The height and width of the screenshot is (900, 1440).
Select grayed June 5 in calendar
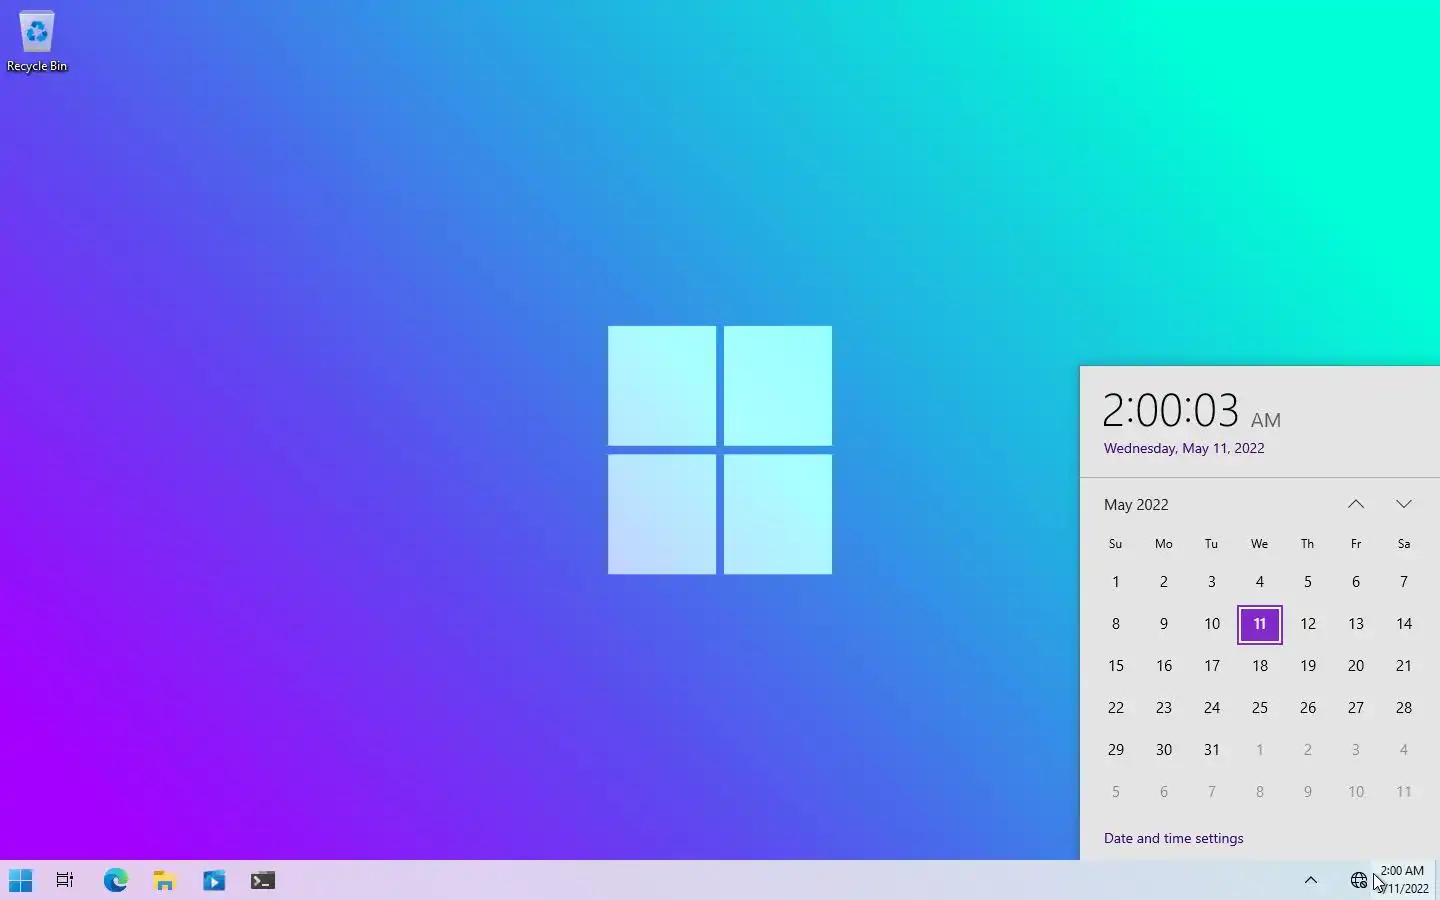tap(1116, 792)
